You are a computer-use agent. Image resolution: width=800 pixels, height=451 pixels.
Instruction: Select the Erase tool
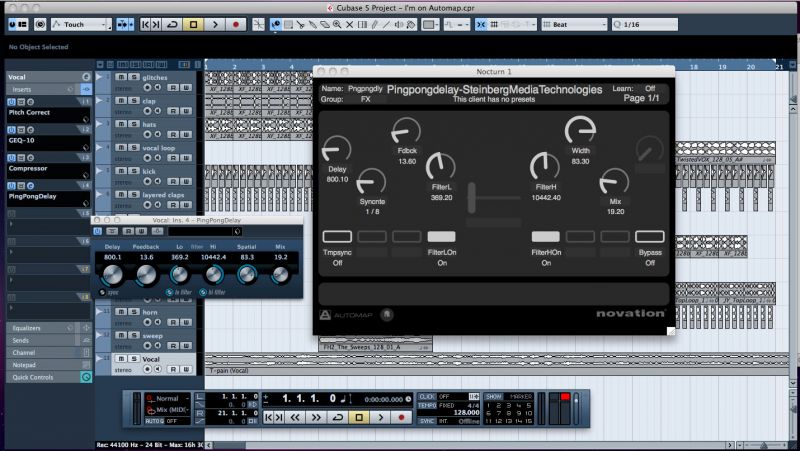click(x=325, y=24)
